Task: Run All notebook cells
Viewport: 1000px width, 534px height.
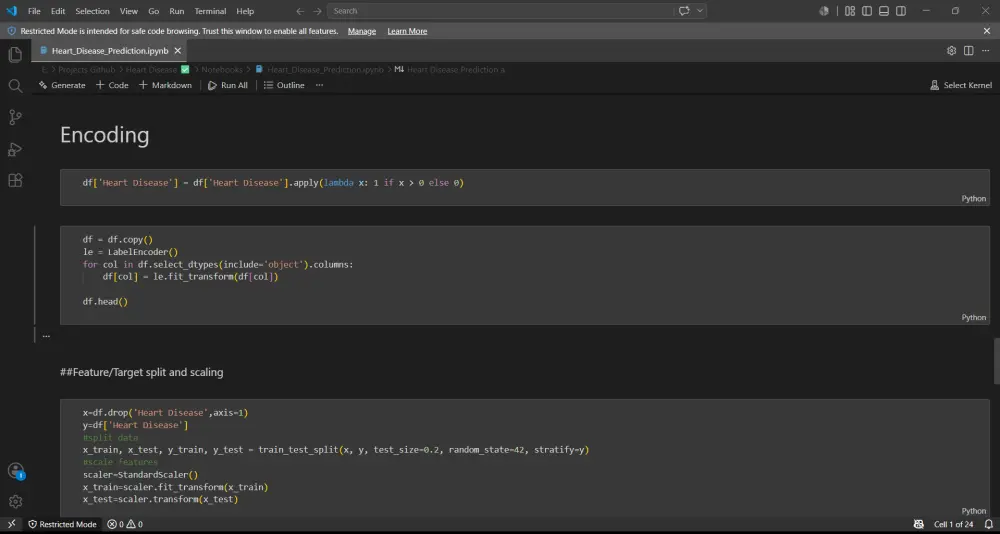Action: (228, 85)
